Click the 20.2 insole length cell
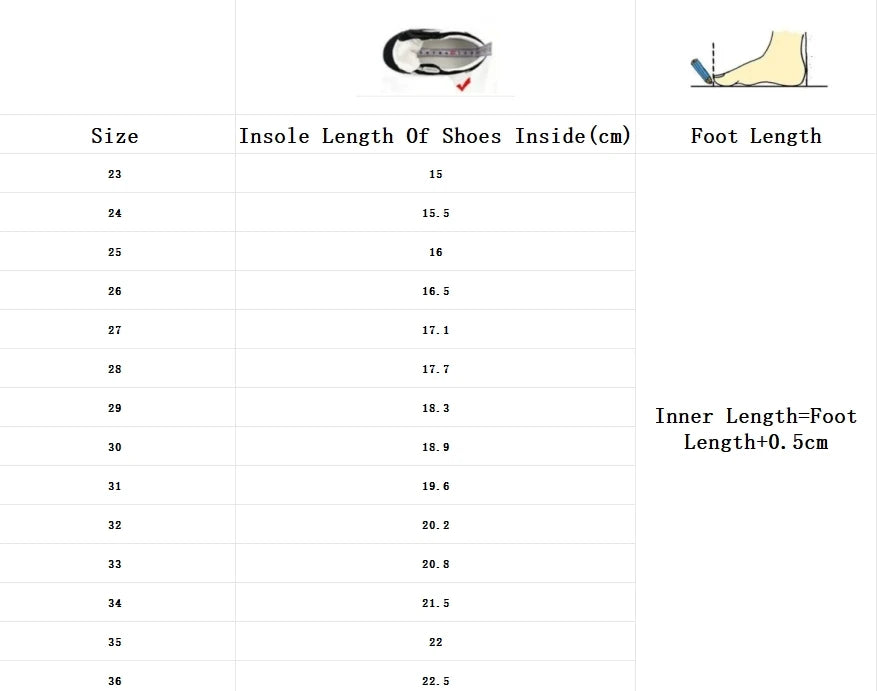 pos(436,525)
